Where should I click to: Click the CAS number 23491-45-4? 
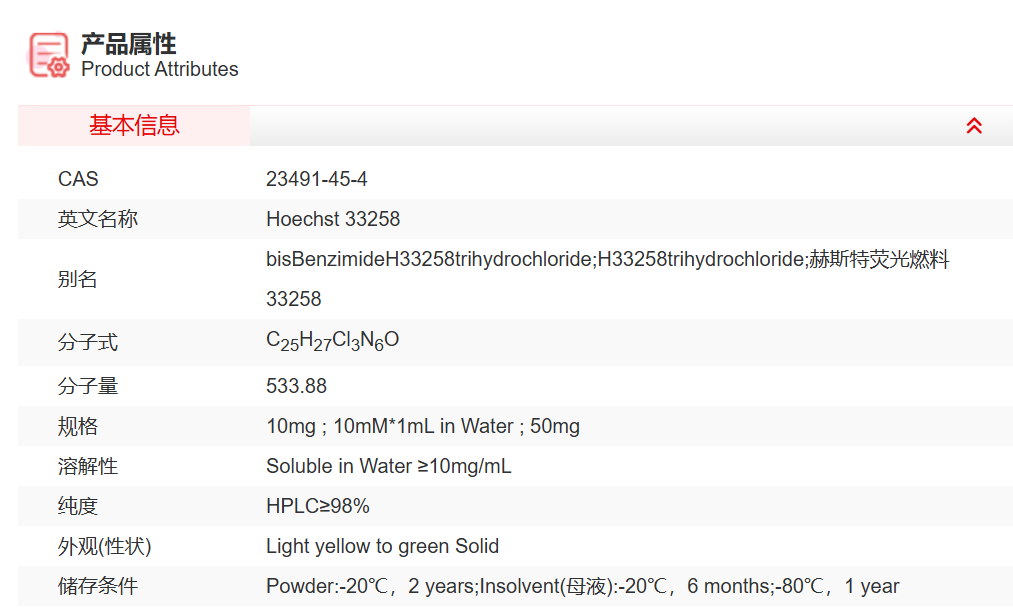click(317, 179)
